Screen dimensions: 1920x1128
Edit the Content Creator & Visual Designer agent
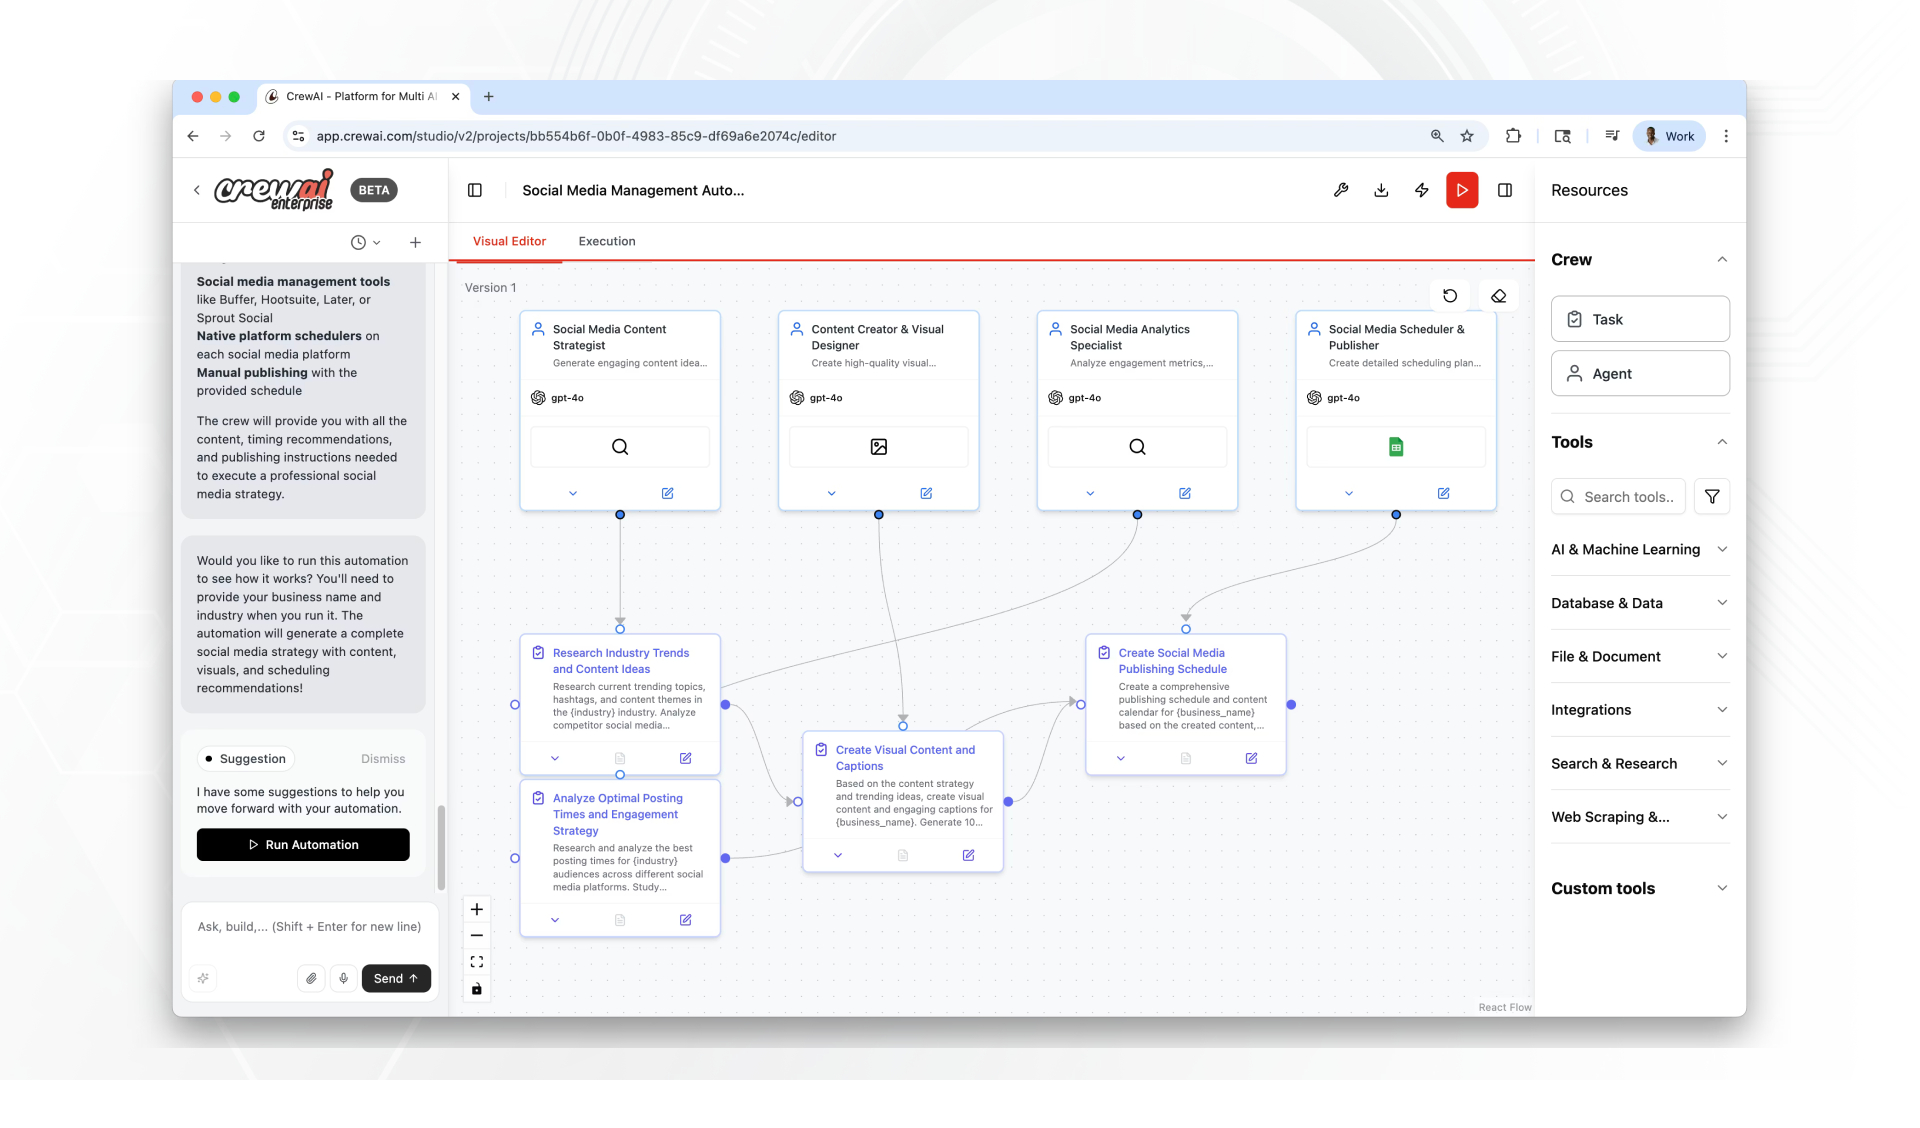[x=926, y=493]
